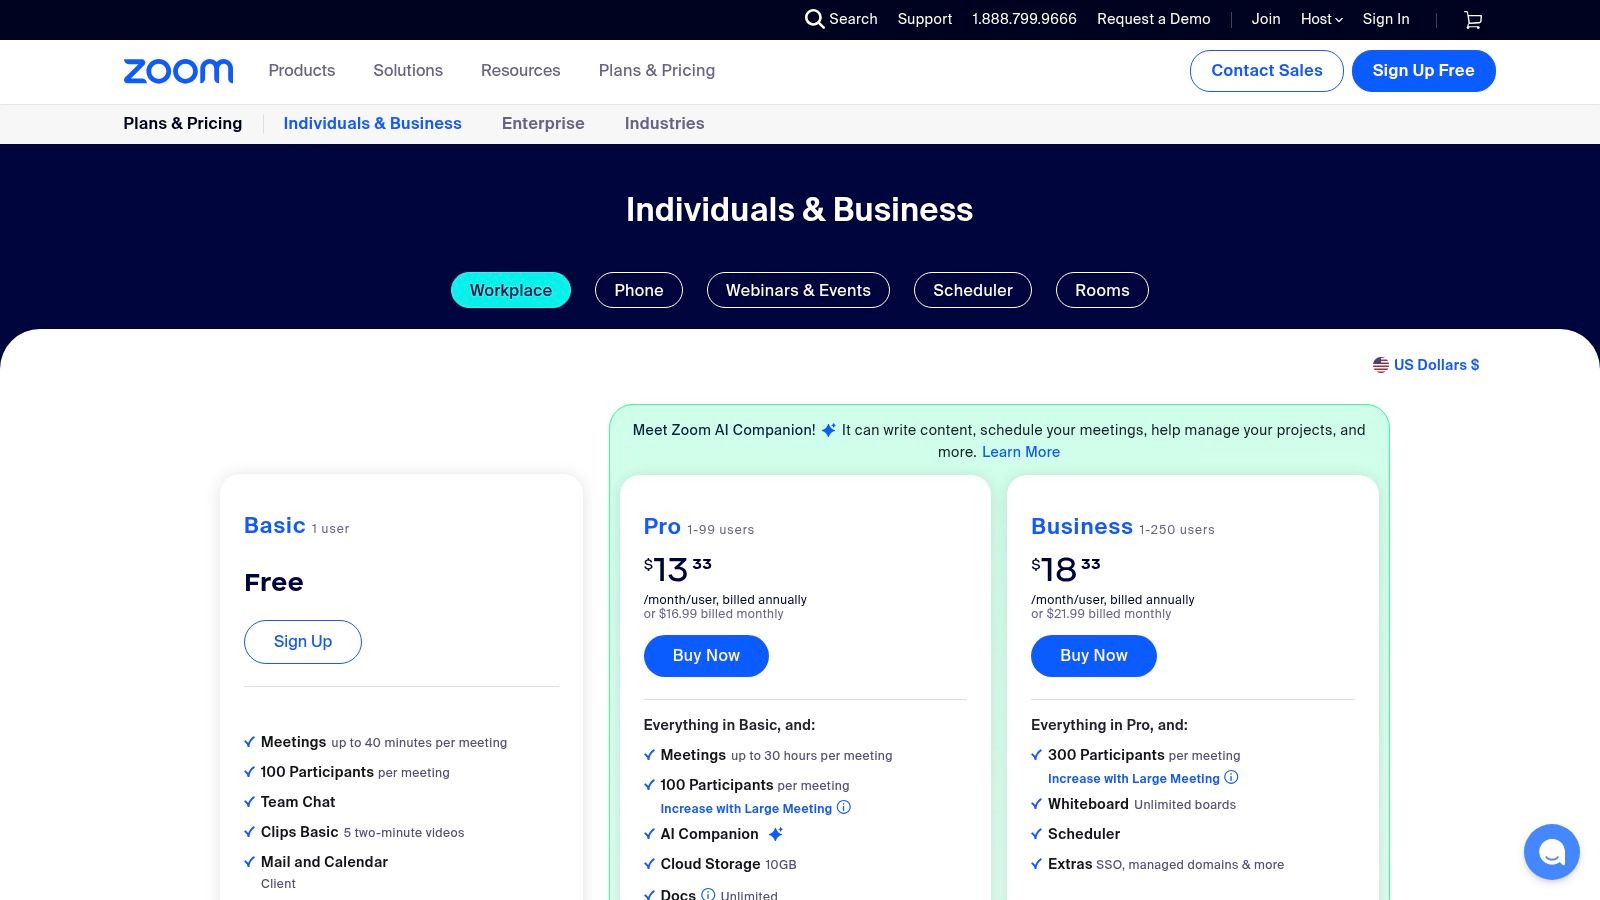Open the Products menu

coord(301,71)
